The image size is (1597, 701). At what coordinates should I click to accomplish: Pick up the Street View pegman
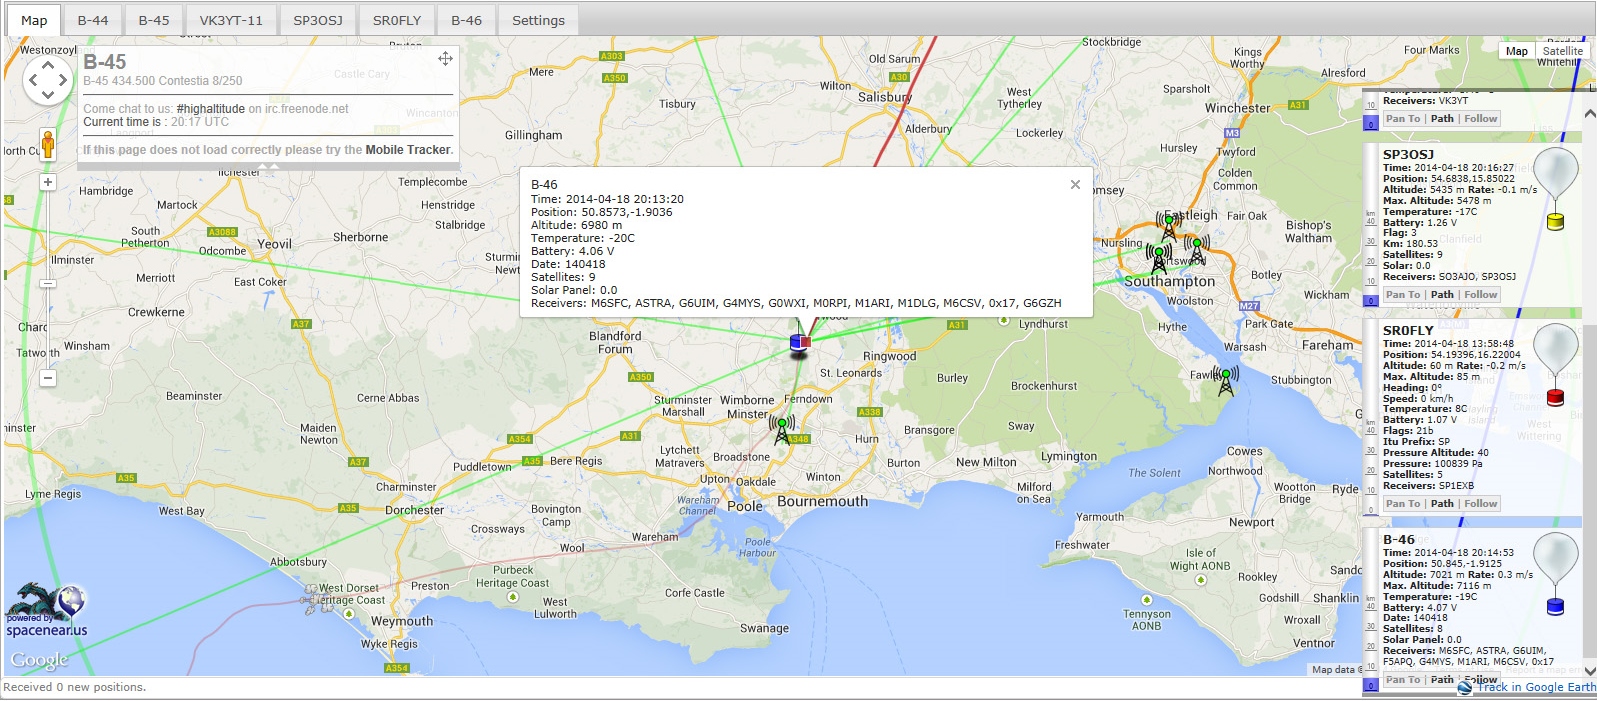pos(47,144)
